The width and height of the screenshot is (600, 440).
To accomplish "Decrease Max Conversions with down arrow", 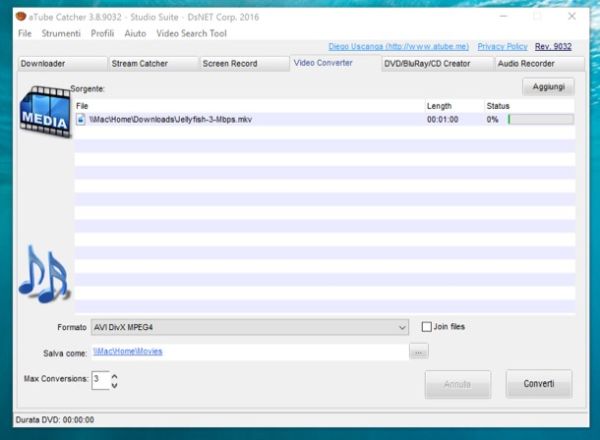I will (x=113, y=385).
